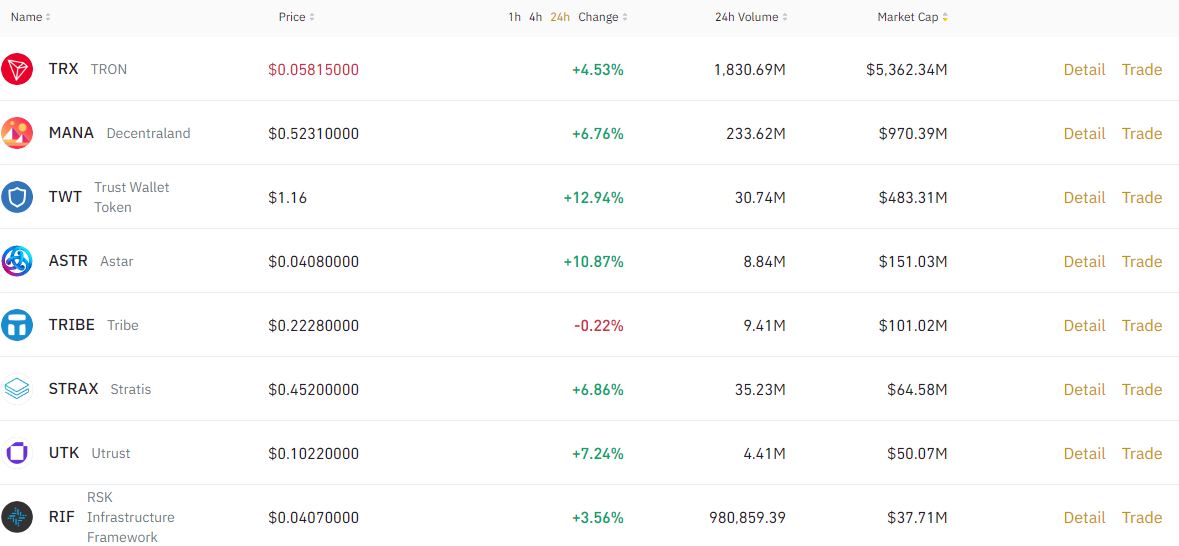The height and width of the screenshot is (546, 1179).
Task: Open Trade for TRX
Action: point(1142,69)
